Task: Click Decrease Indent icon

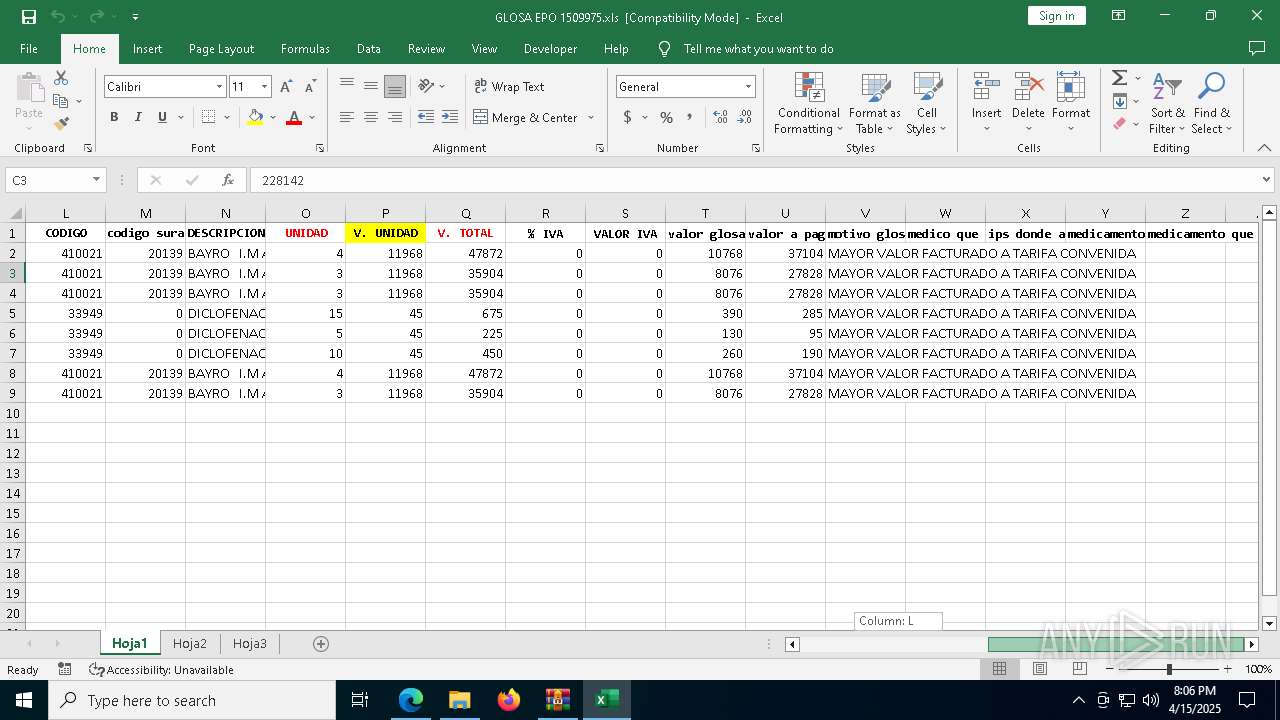Action: [x=426, y=117]
